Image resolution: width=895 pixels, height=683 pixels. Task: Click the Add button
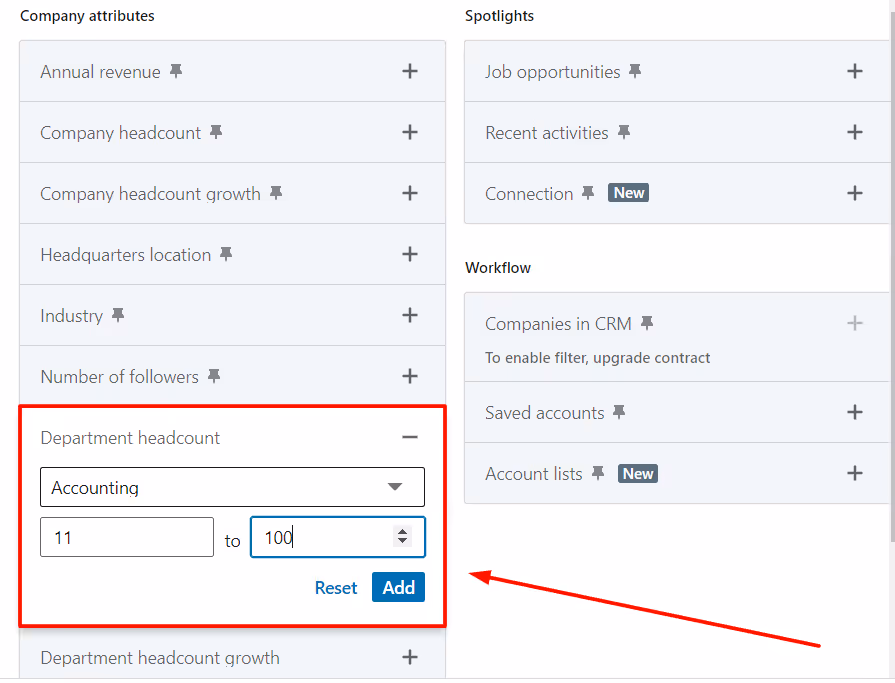pyautogui.click(x=398, y=587)
